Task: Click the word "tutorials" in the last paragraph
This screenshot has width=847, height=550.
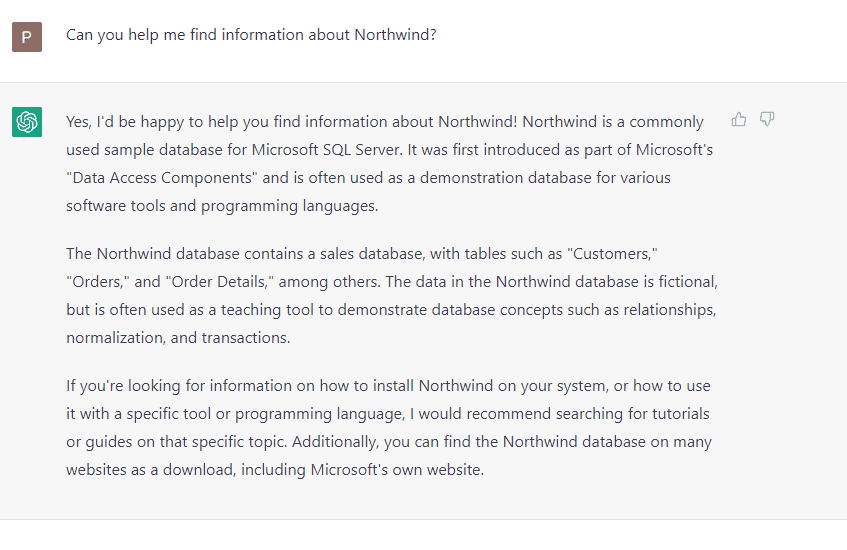Action: coord(678,413)
